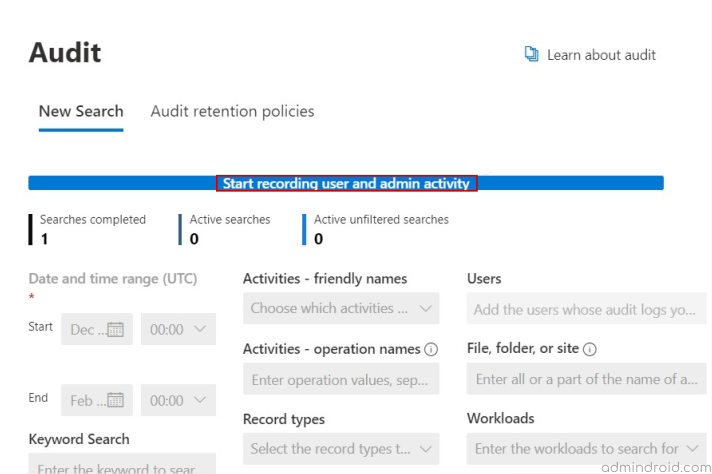Open the Record types dropdown
712x474 pixels.
click(341, 449)
